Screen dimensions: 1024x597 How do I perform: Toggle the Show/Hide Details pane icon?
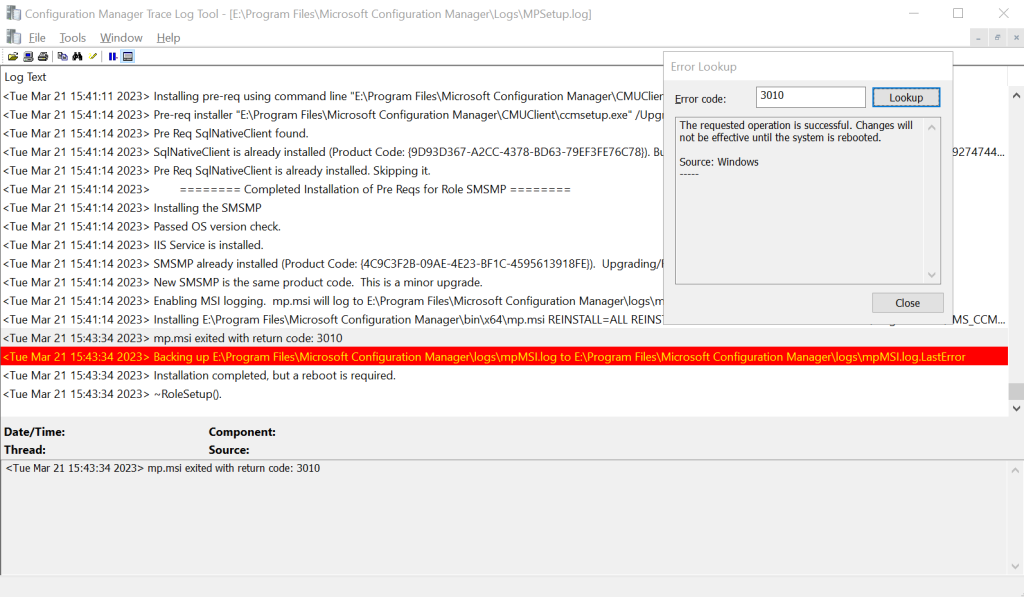[128, 57]
